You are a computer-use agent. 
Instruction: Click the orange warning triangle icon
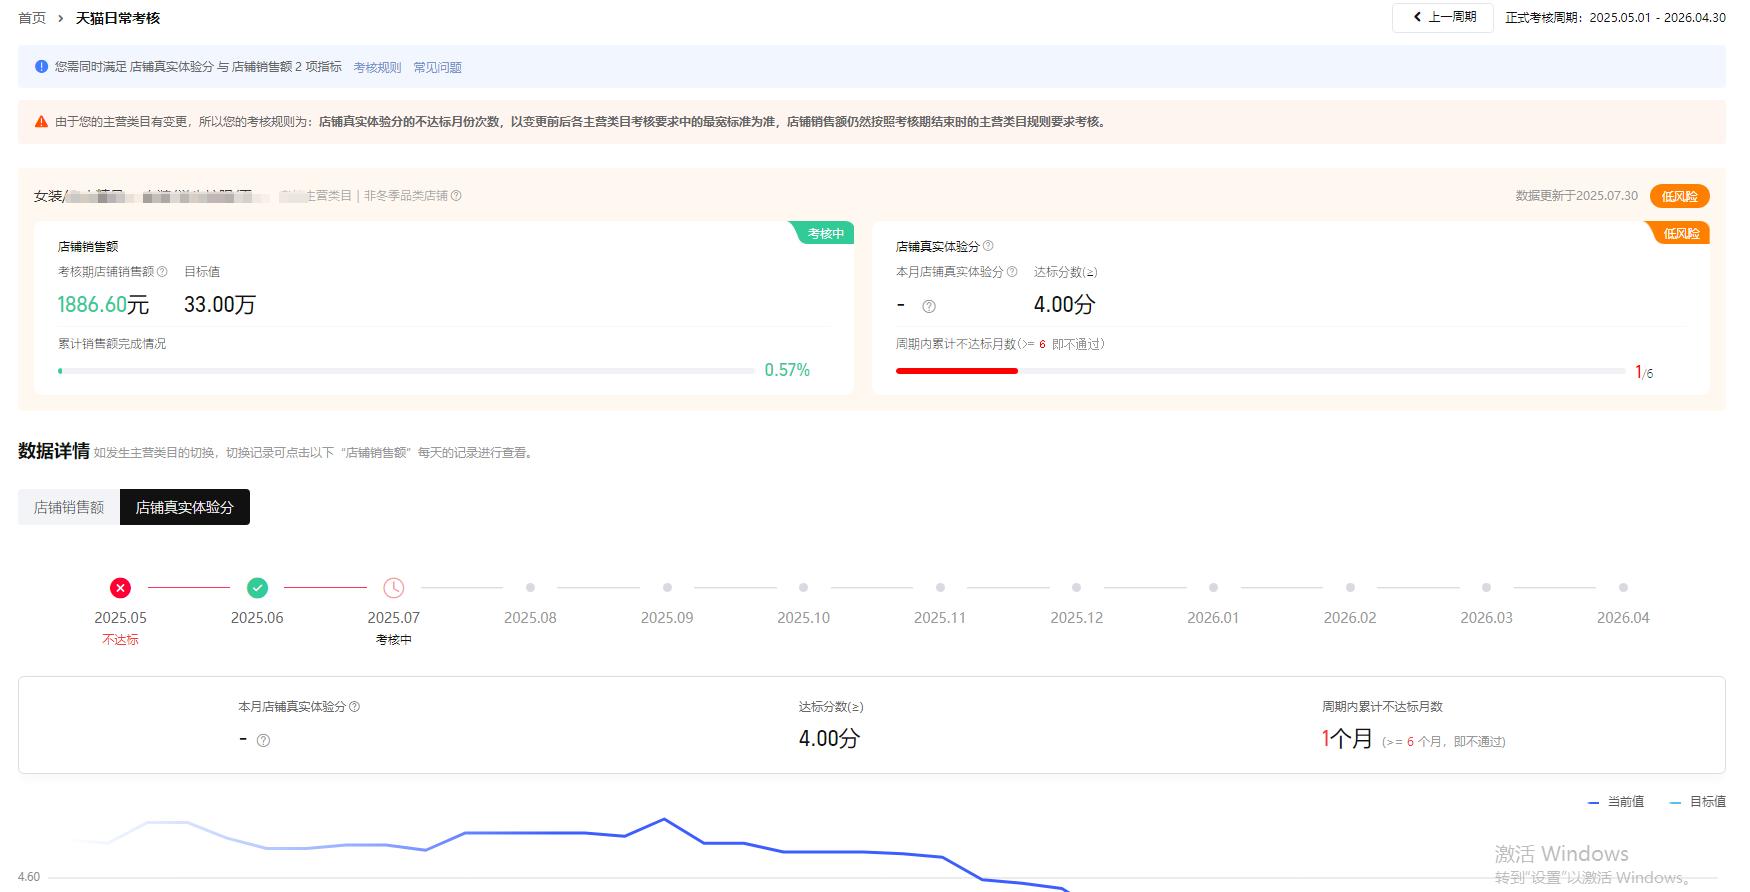point(41,122)
